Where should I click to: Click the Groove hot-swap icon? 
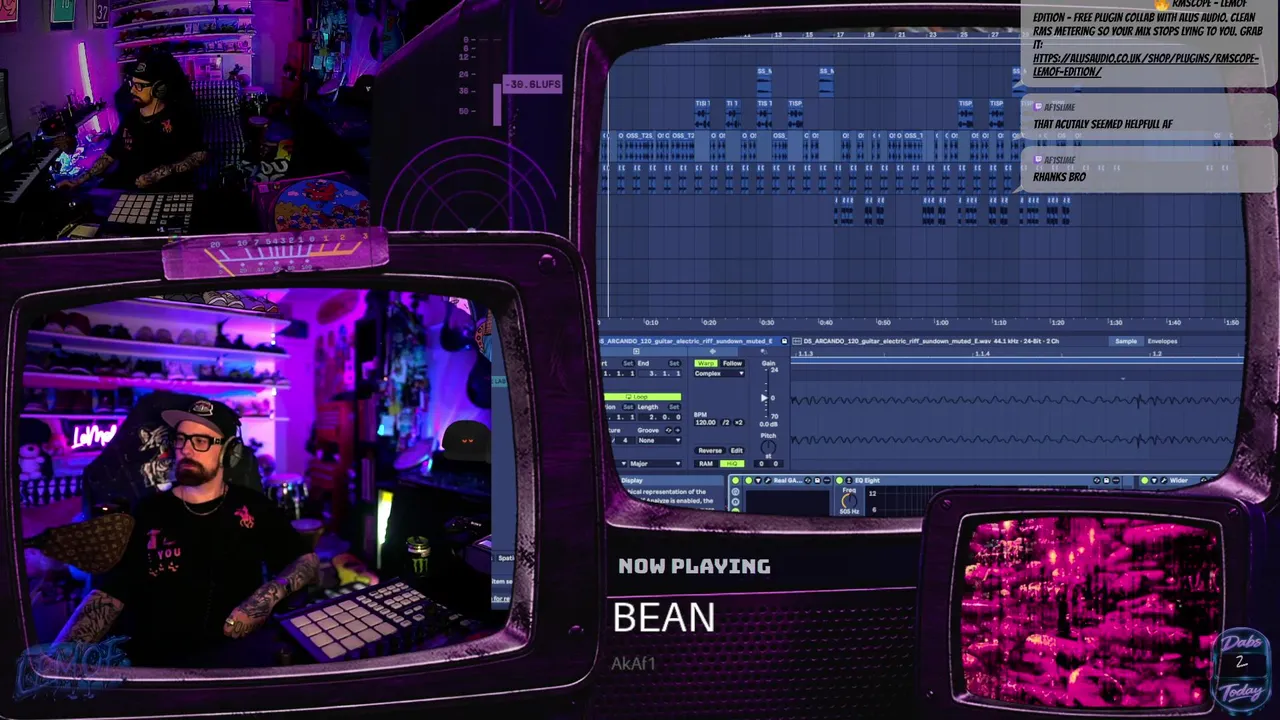668,430
